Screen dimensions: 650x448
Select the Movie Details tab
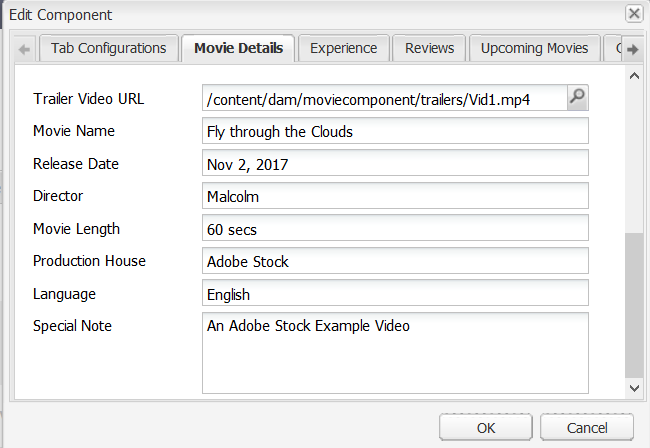click(238, 48)
